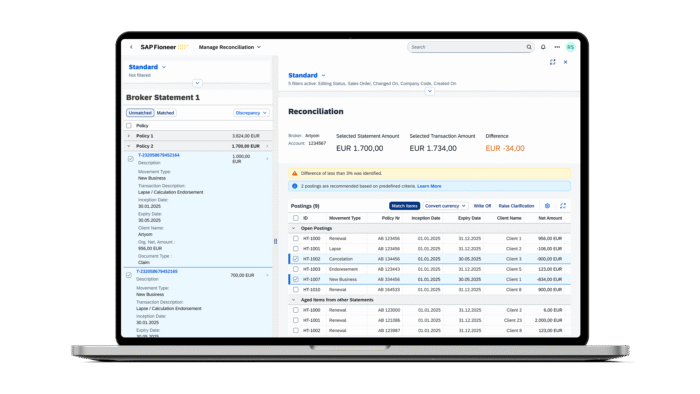This screenshot has width=700, height=394.
Task: Select the Policy header checkbox
Action: coord(129,125)
